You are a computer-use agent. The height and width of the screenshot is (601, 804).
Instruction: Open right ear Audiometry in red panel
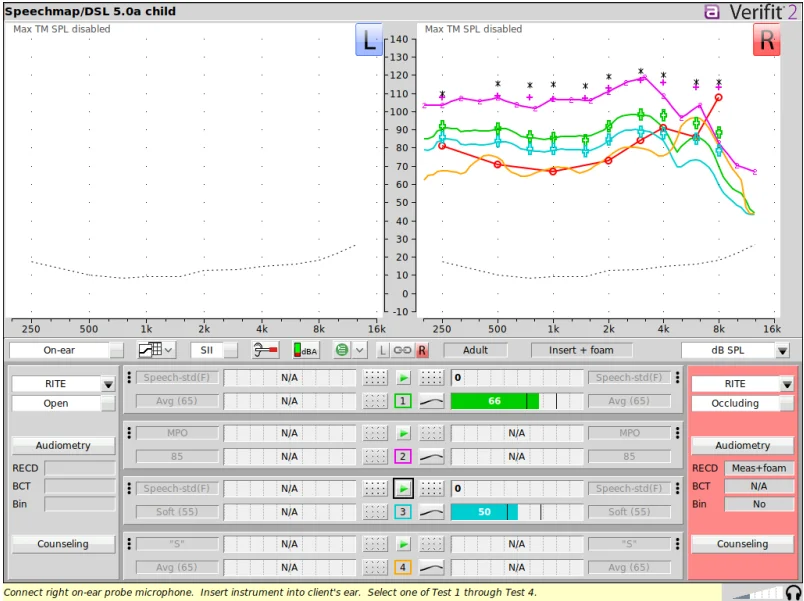742,446
